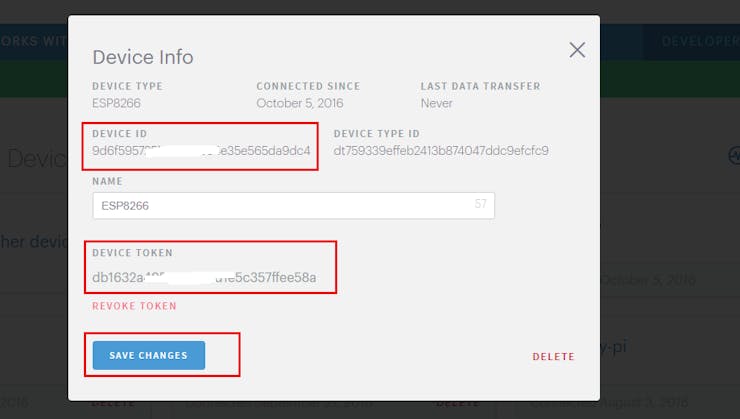Viewport: 740px width, 419px height.
Task: Click the Connected Since date October 5, 2016
Action: [x=300, y=103]
